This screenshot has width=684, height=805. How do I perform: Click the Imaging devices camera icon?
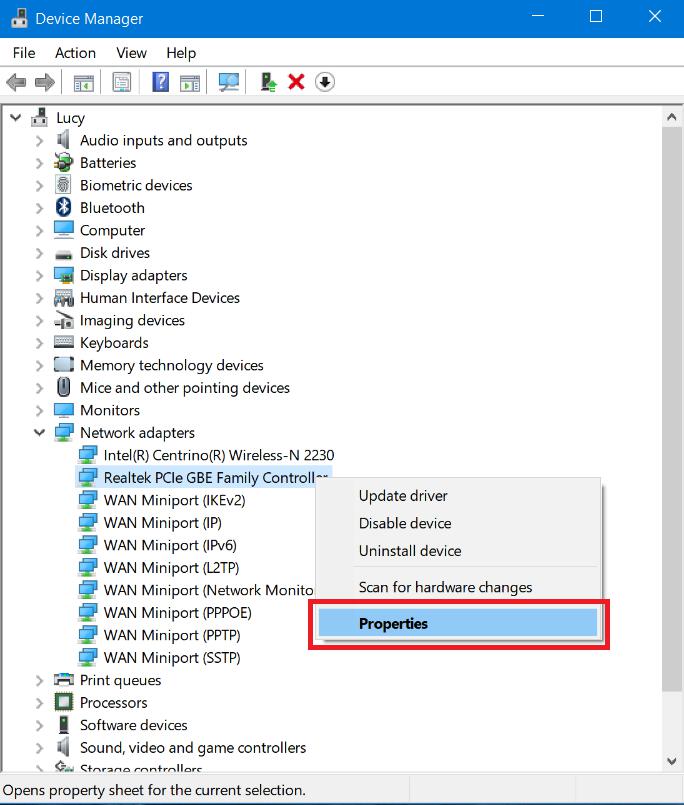coord(64,320)
